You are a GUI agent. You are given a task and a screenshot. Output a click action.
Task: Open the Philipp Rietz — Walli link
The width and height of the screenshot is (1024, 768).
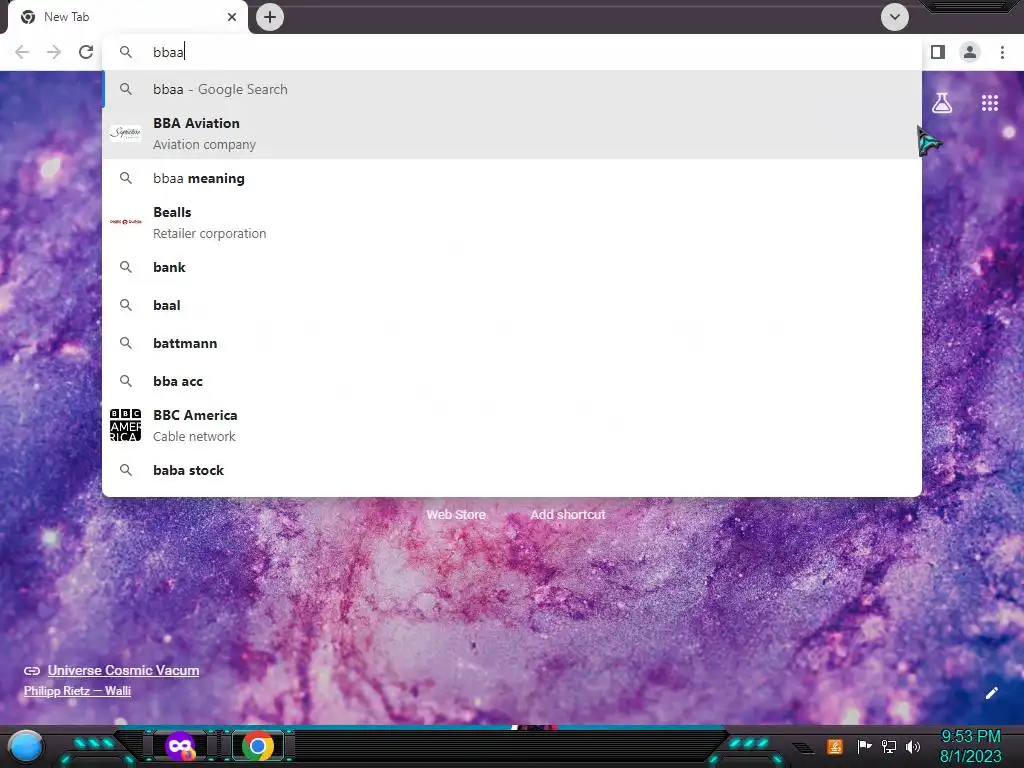click(x=77, y=690)
